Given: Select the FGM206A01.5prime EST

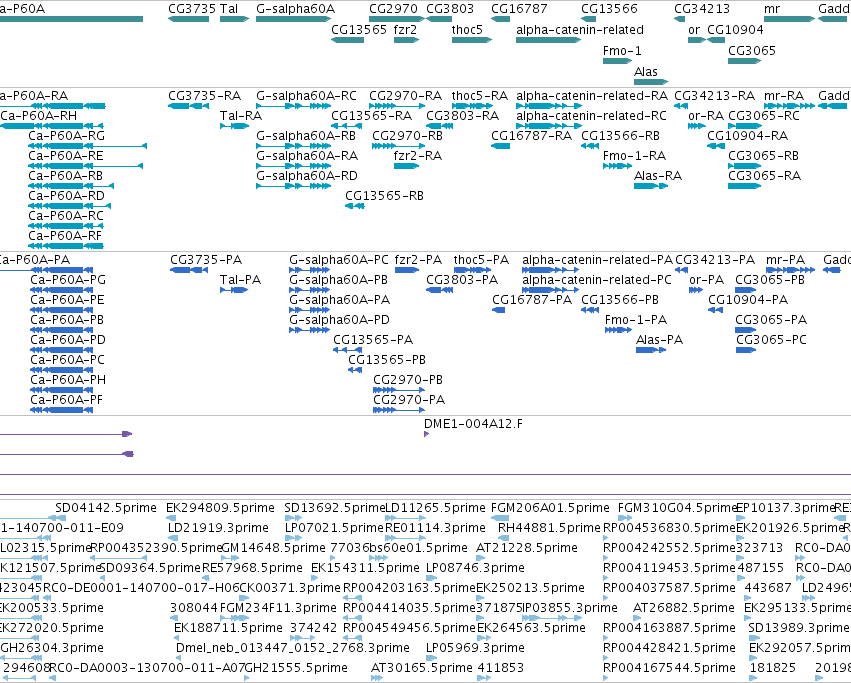Looking at the screenshot, I should [x=500, y=518].
